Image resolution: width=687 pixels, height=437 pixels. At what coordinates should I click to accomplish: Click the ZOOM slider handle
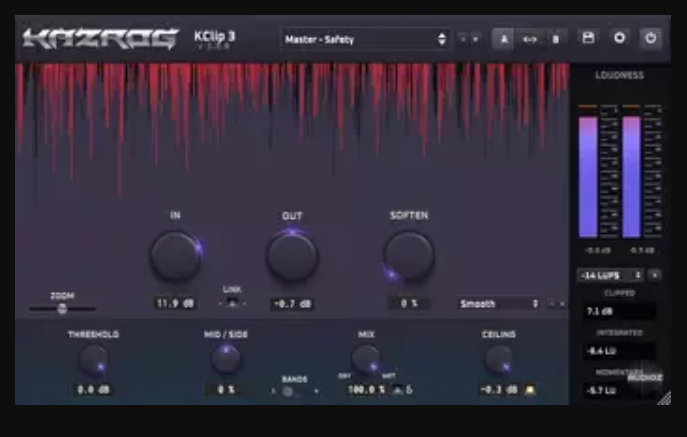pos(62,309)
